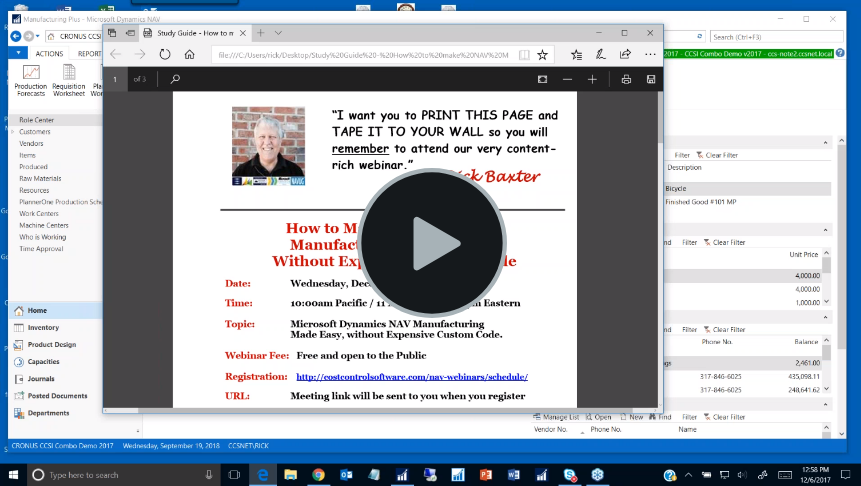This screenshot has height=486, width=861.
Task: Open Raw Materials list
Action: pyautogui.click(x=40, y=178)
